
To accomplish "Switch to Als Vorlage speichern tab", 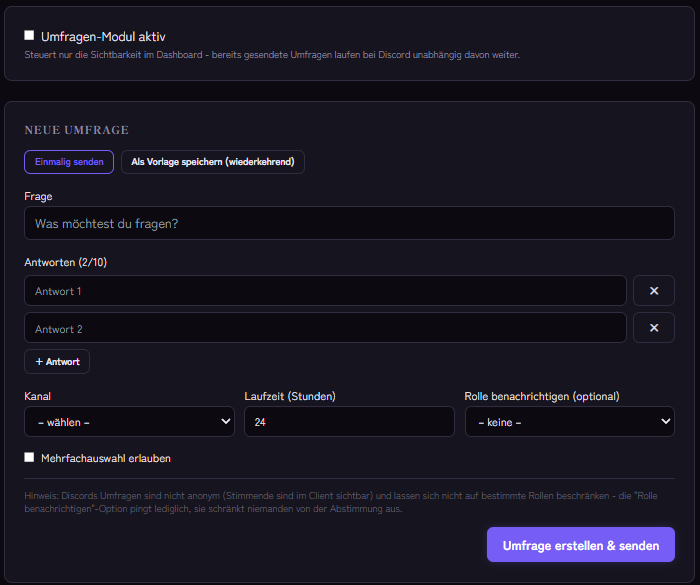I will point(213,162).
